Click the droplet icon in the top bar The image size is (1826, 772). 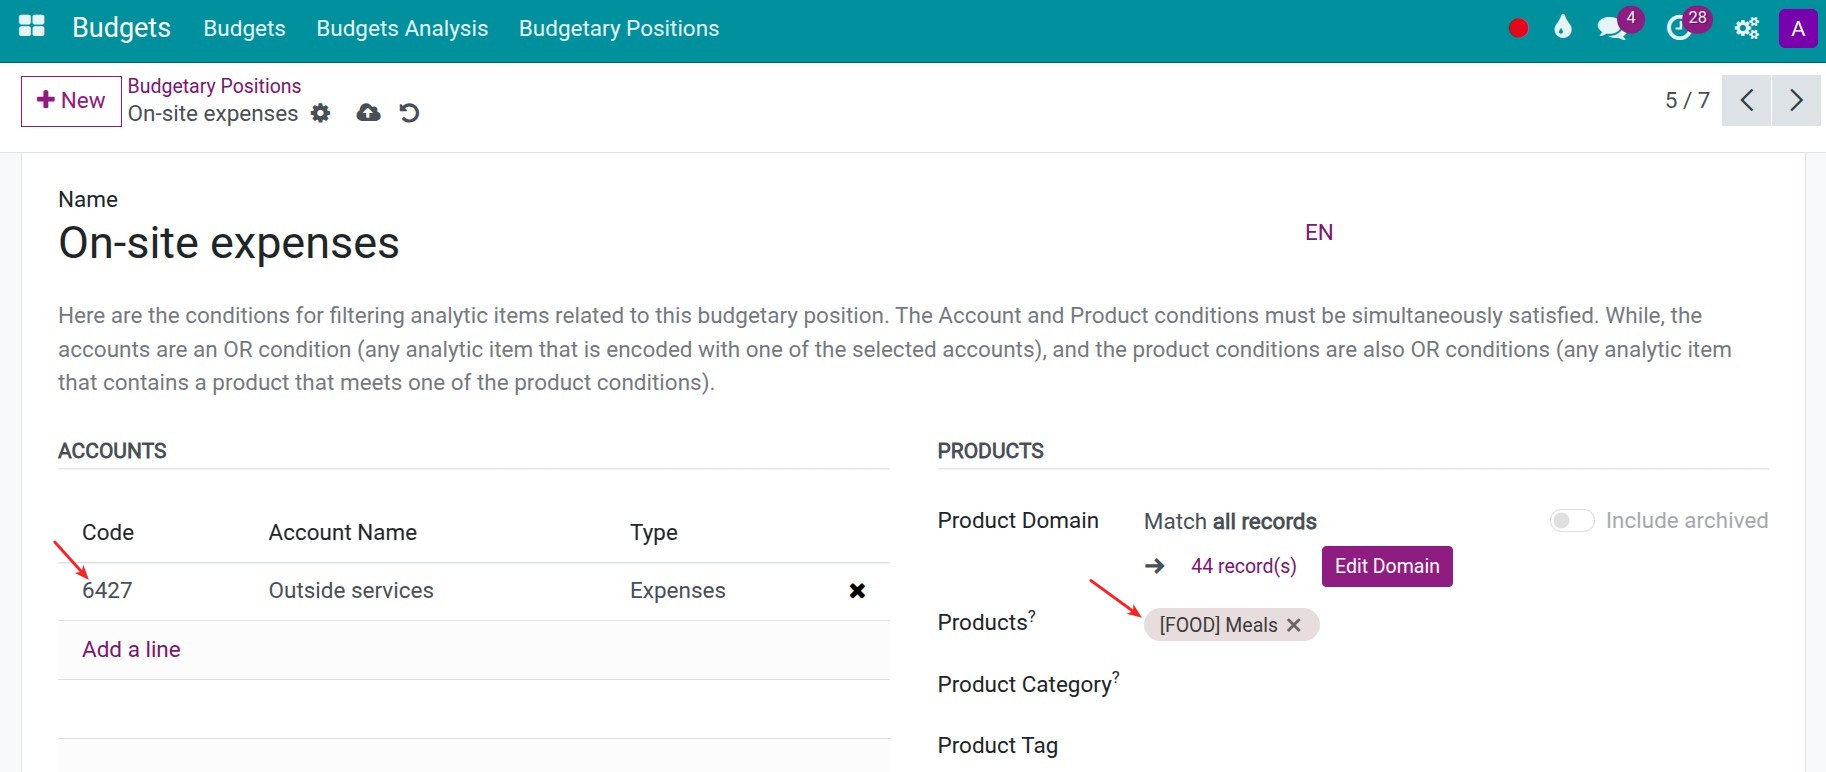tap(1563, 28)
